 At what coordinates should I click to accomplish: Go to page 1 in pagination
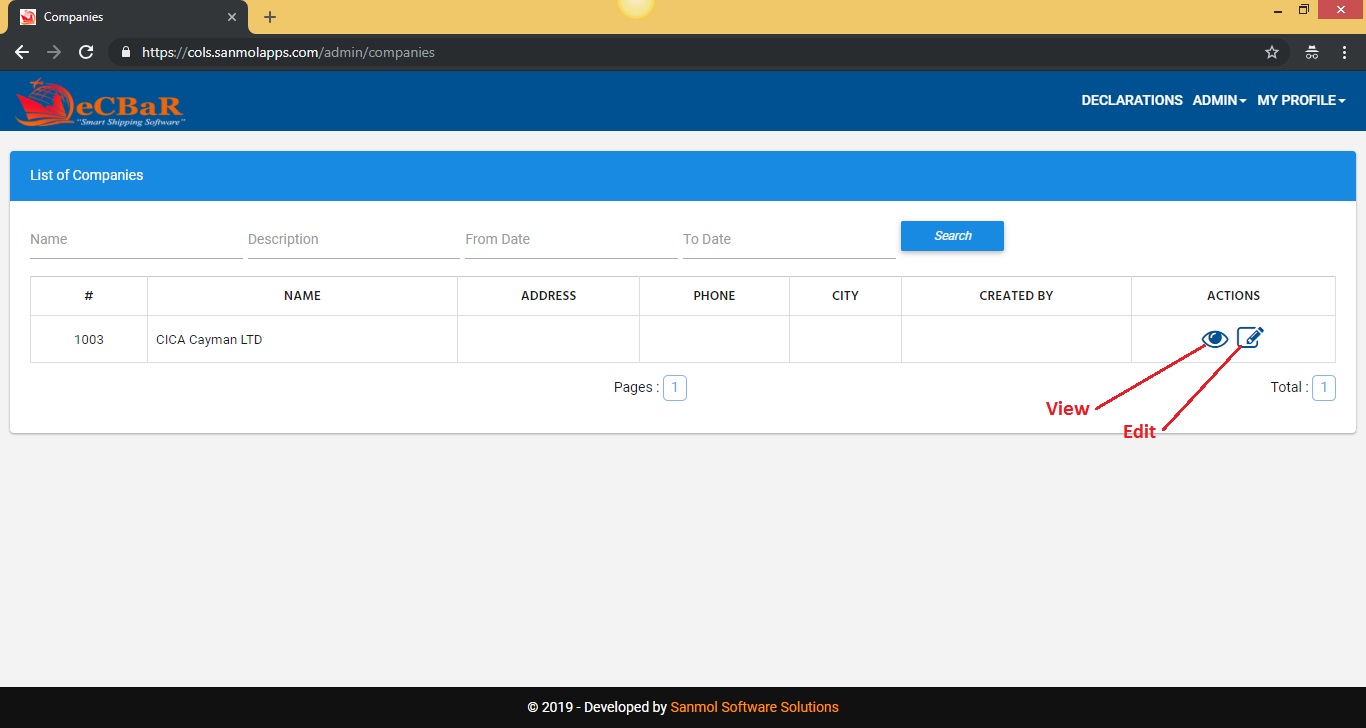[675, 387]
